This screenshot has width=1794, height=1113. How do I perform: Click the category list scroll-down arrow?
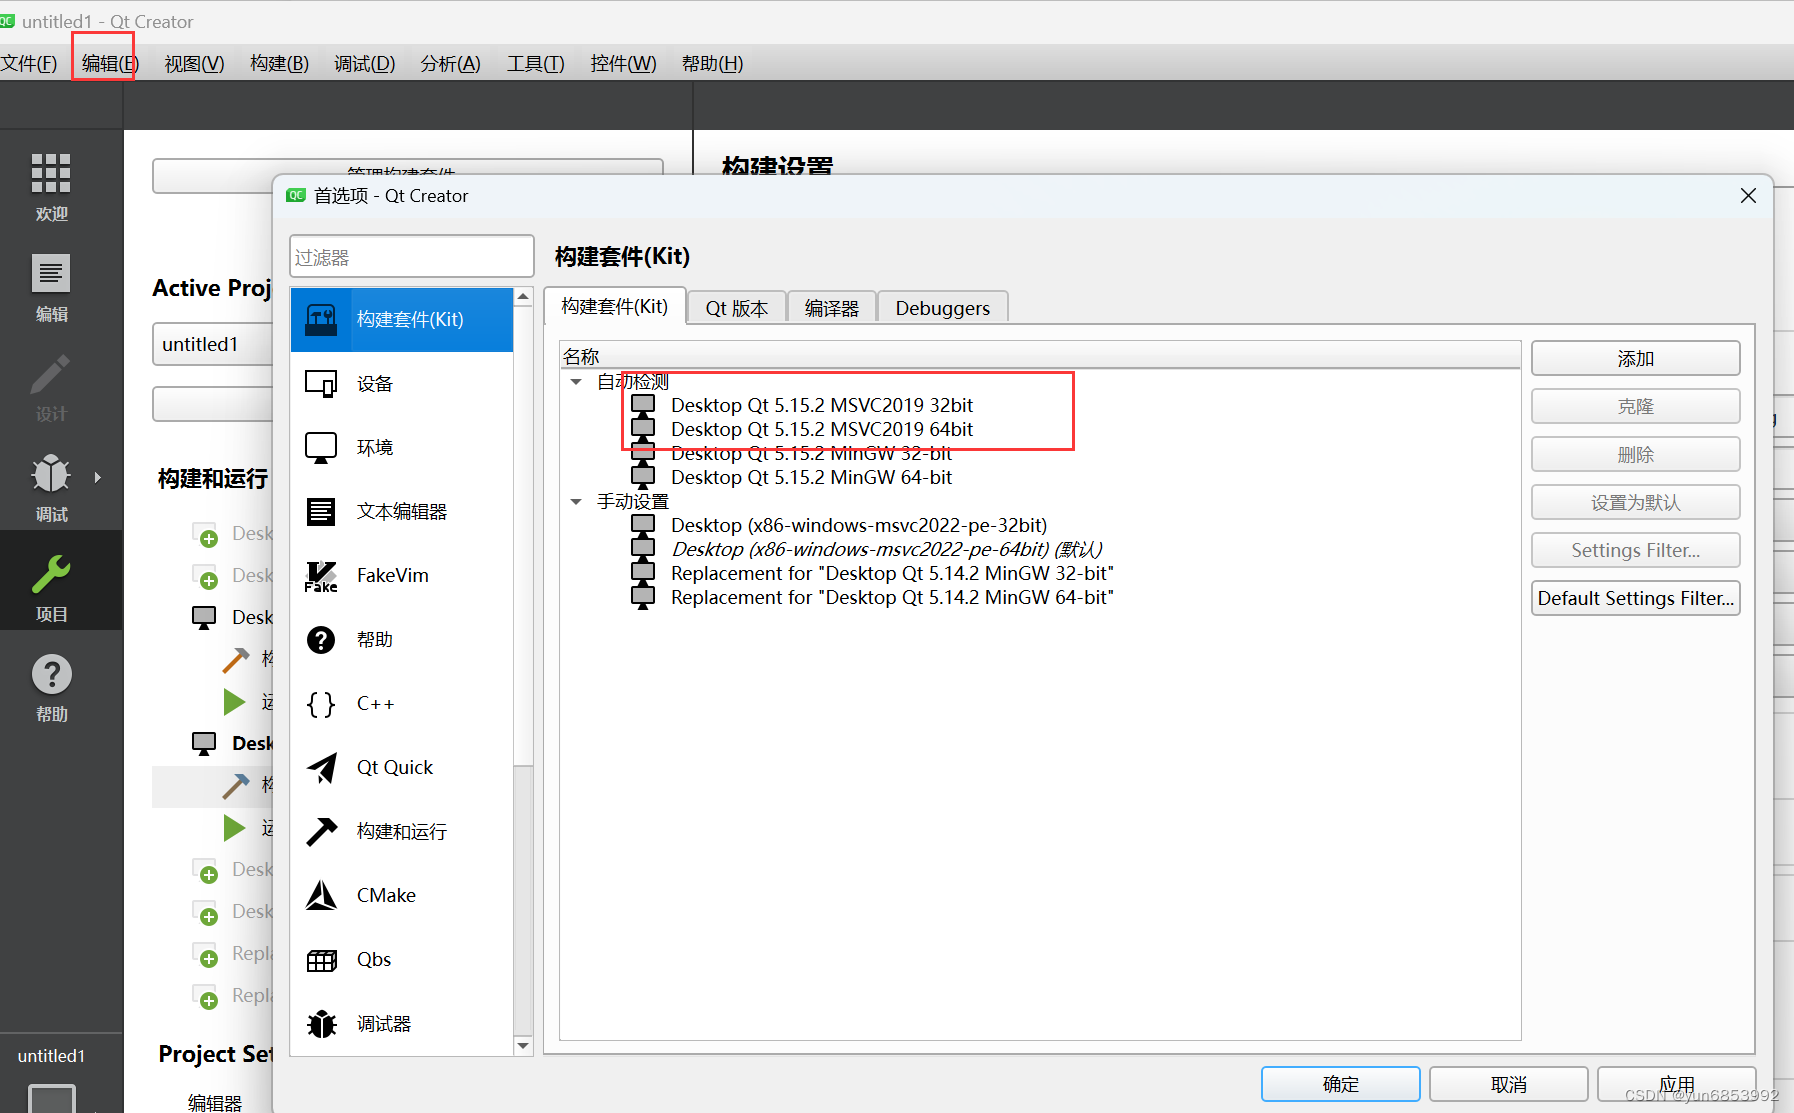pos(523,1046)
